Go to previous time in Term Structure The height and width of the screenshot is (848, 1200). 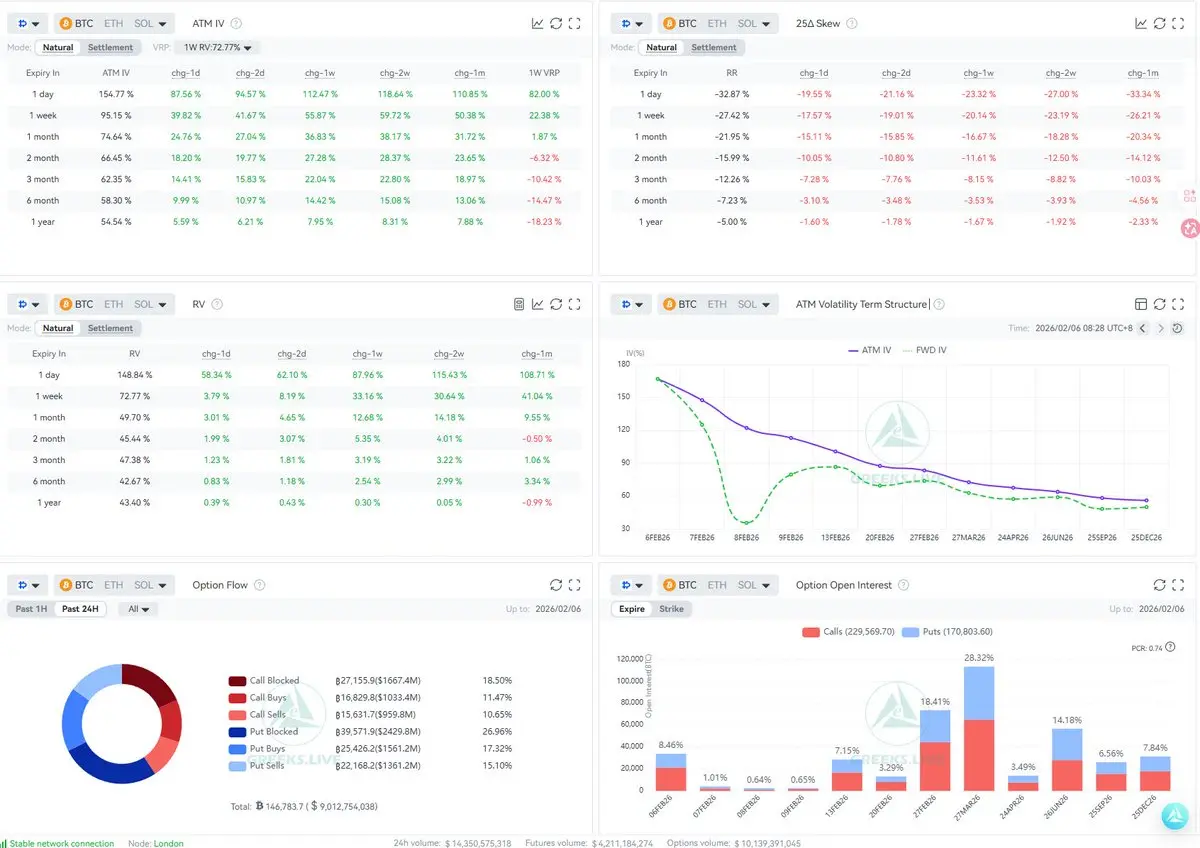1143,328
